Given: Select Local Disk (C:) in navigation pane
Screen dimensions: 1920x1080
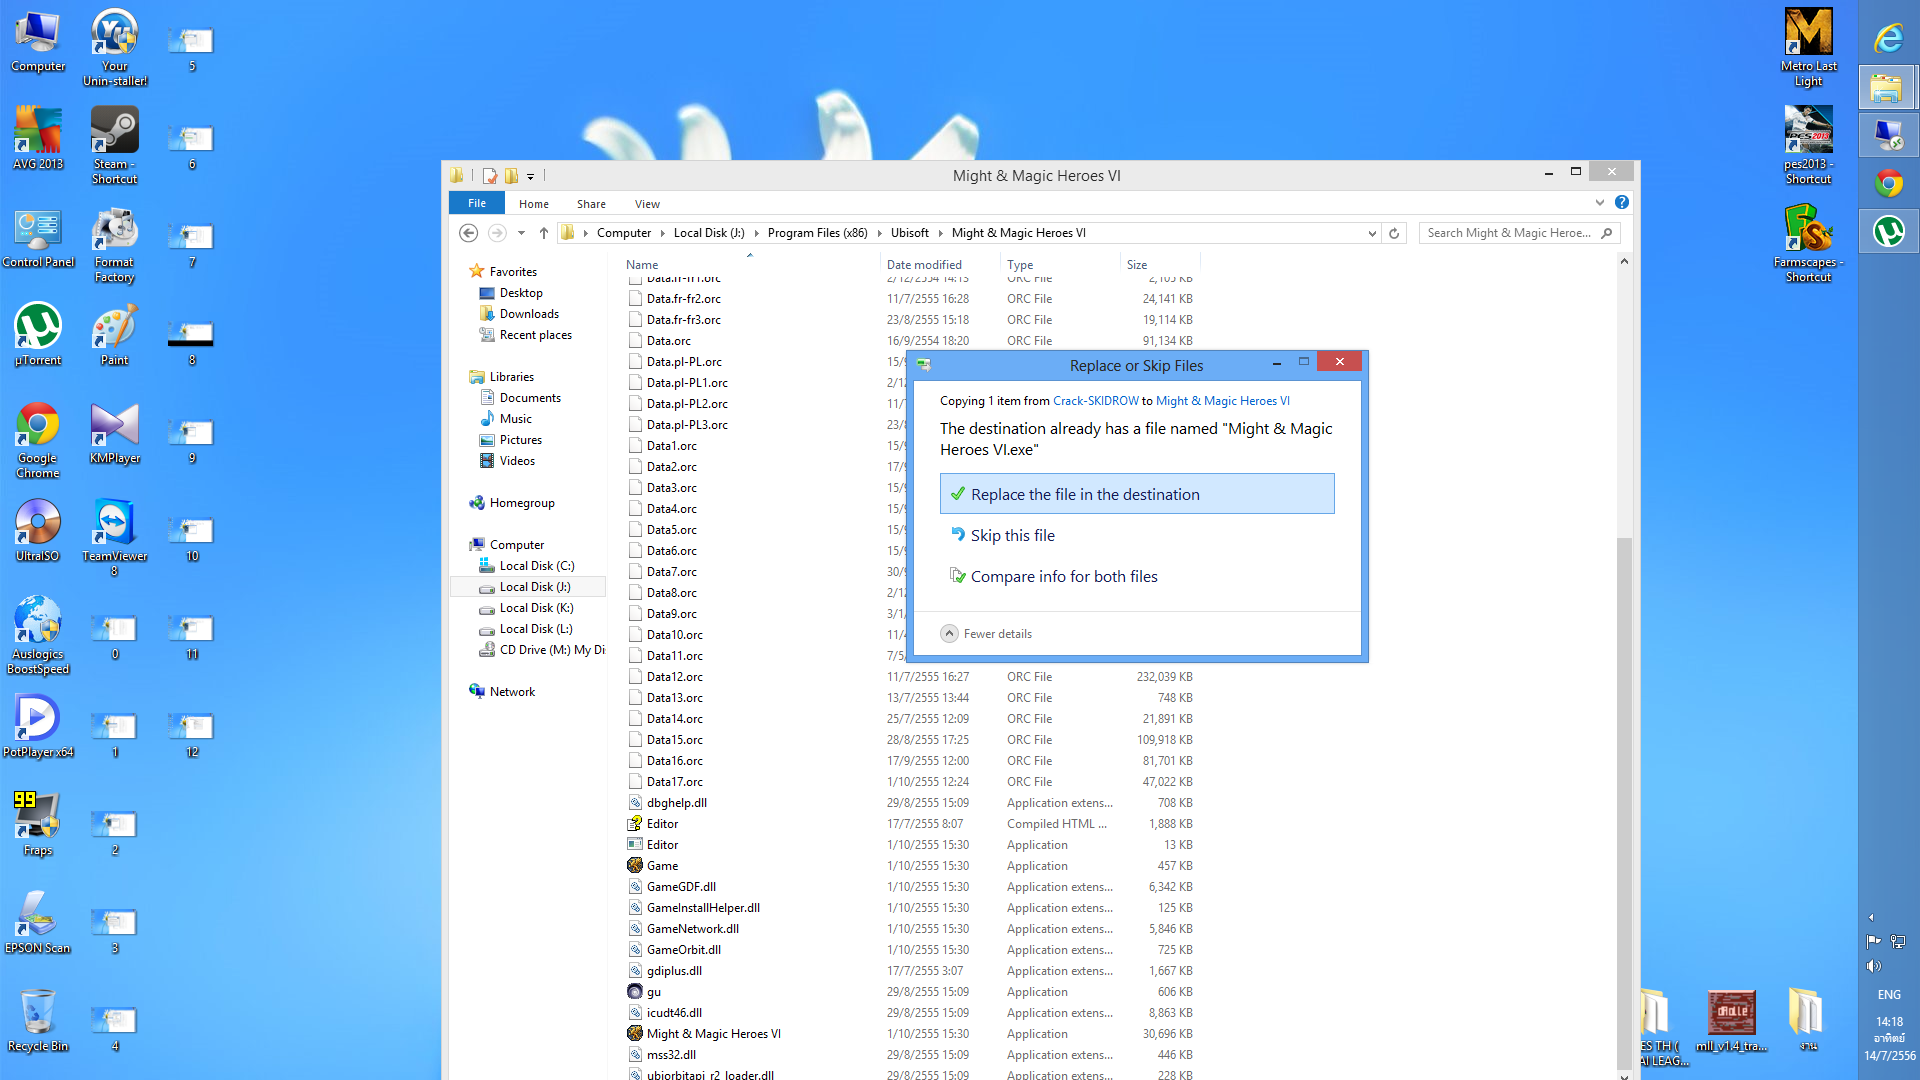Looking at the screenshot, I should 536,566.
